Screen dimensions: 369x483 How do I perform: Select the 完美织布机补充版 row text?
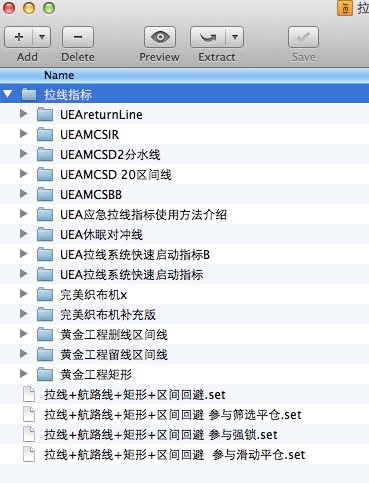pyautogui.click(x=108, y=315)
